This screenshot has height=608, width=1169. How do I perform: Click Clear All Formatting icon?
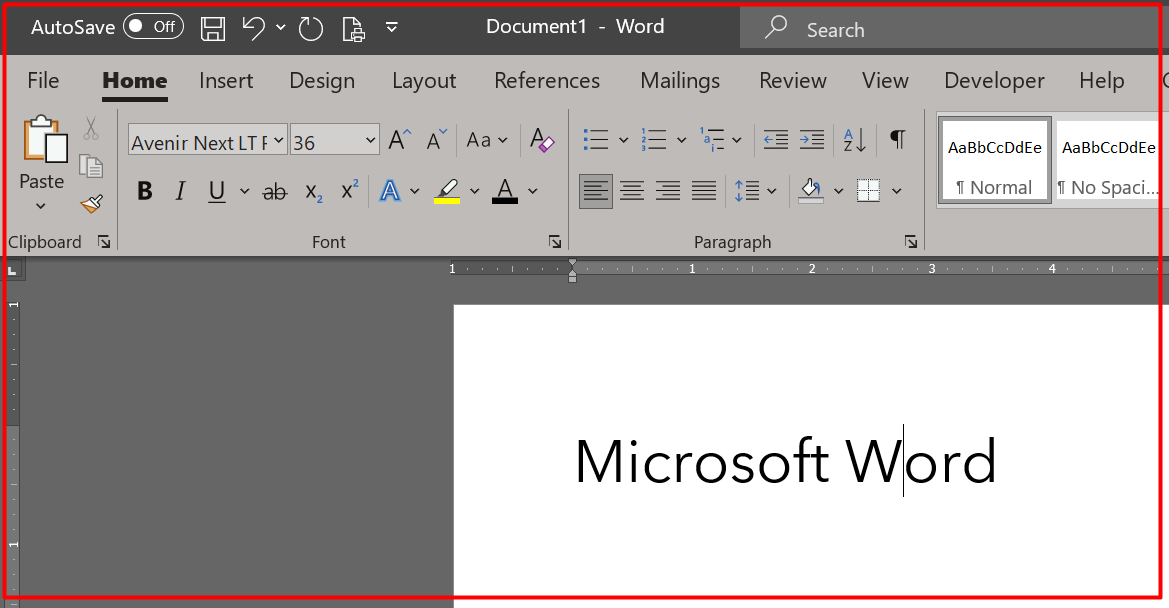542,139
